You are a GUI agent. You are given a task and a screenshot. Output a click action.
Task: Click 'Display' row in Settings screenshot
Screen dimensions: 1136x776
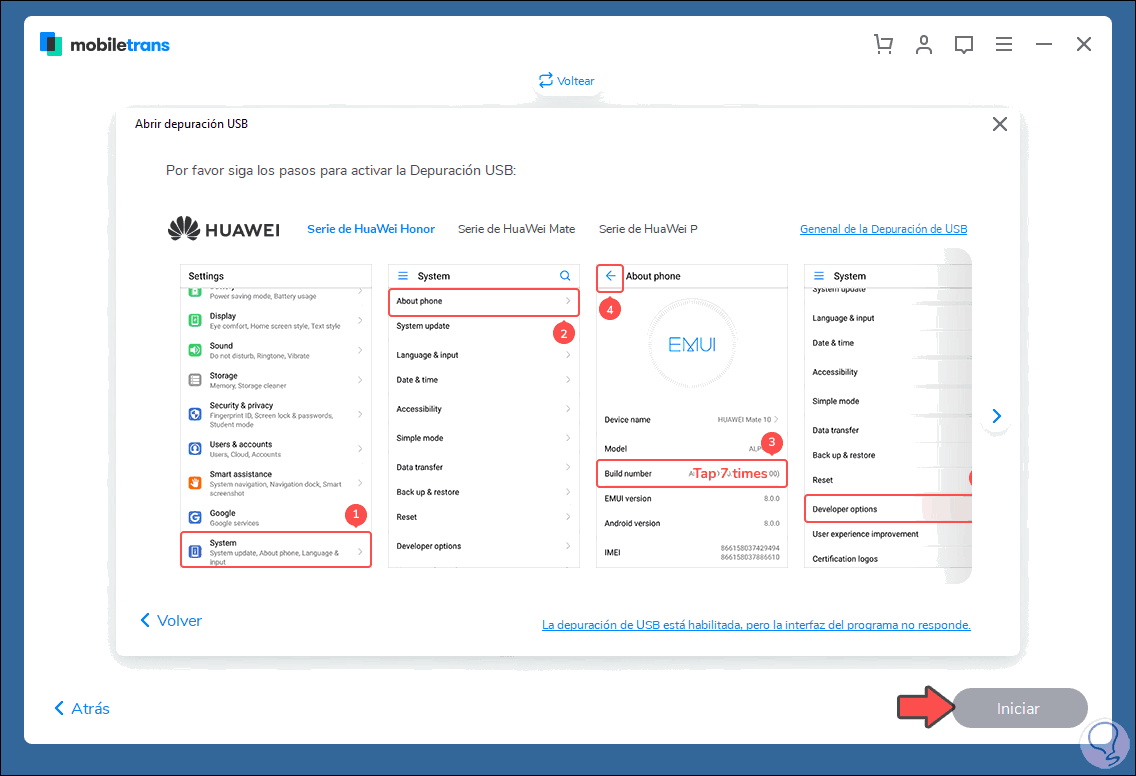pos(275,320)
